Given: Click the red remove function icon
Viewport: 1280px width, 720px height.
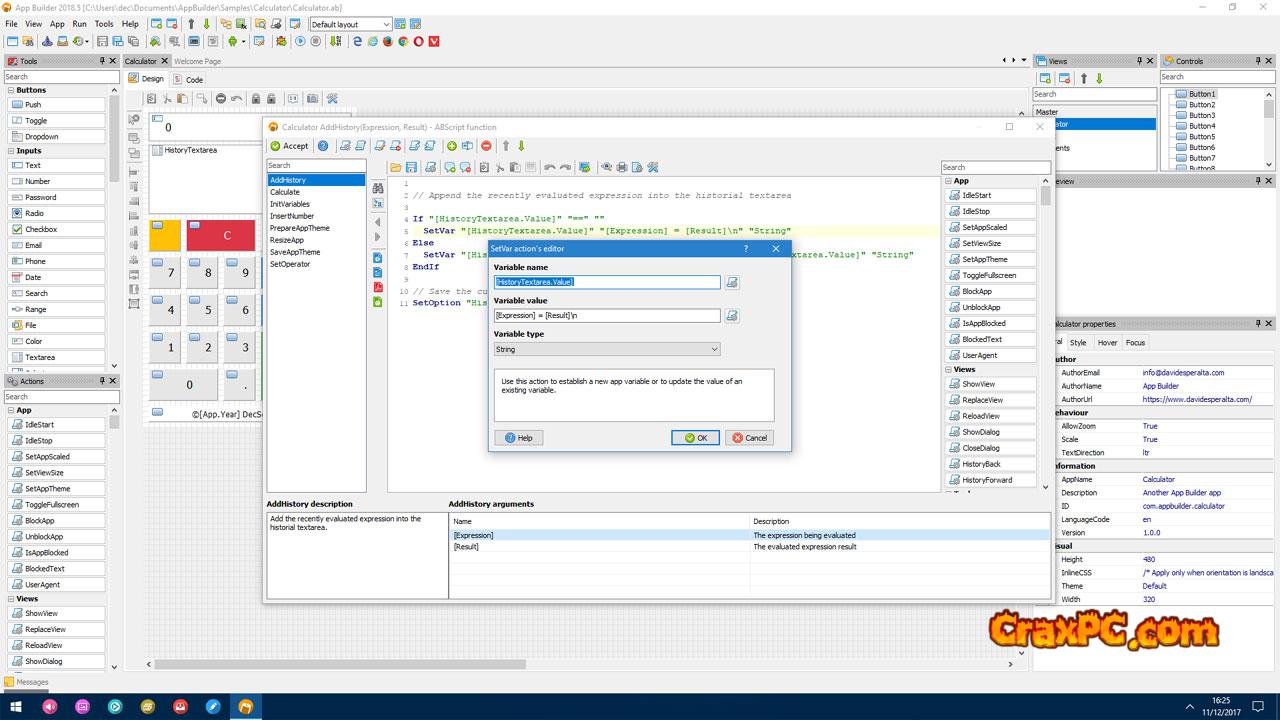Looking at the screenshot, I should 486,146.
